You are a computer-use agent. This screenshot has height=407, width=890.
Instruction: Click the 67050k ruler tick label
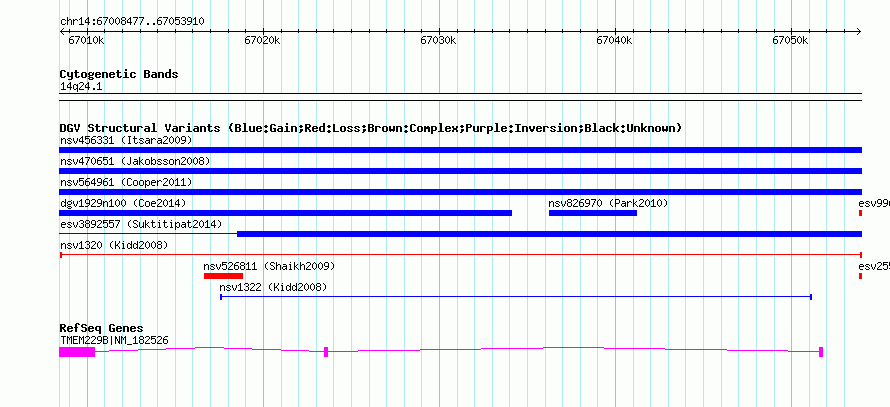click(790, 41)
